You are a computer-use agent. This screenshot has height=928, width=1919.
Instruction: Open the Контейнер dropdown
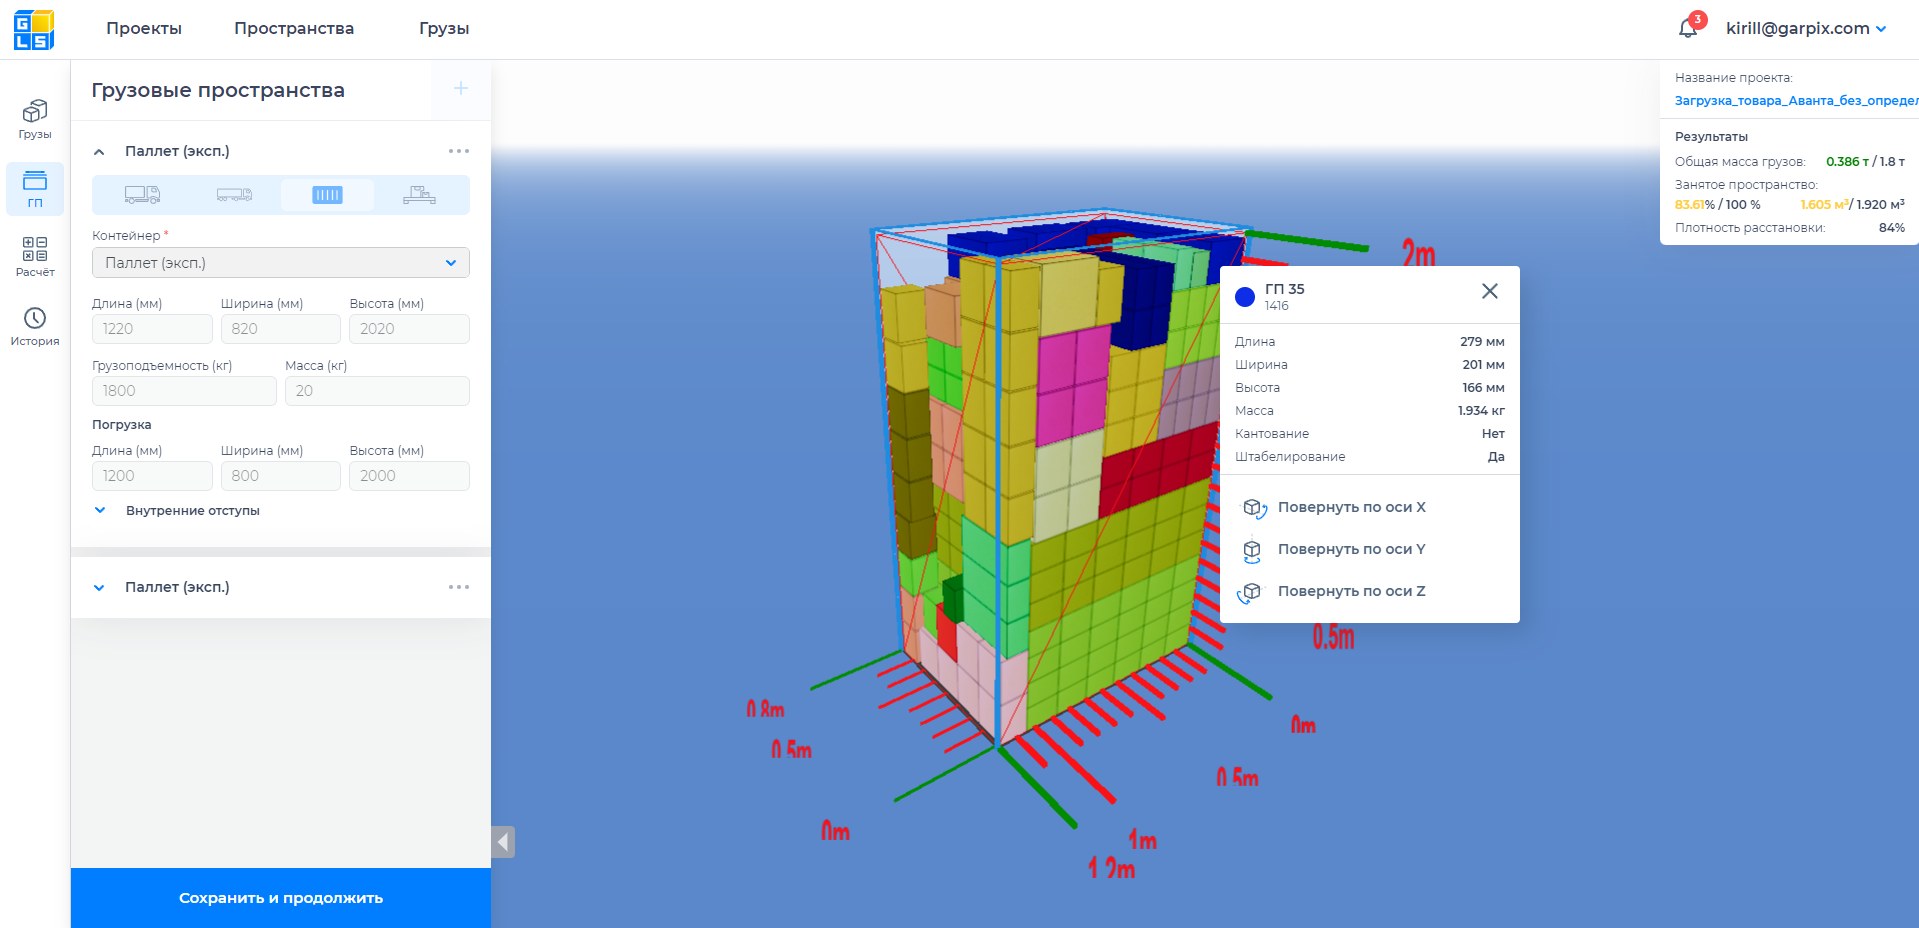click(x=280, y=263)
